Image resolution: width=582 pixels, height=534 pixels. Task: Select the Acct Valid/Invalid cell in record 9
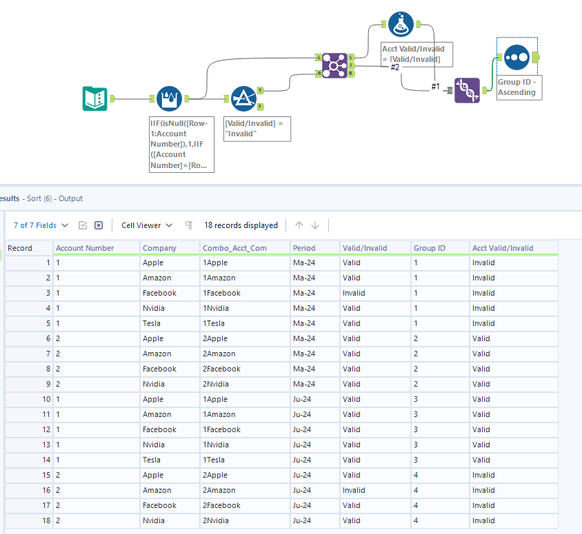click(514, 384)
